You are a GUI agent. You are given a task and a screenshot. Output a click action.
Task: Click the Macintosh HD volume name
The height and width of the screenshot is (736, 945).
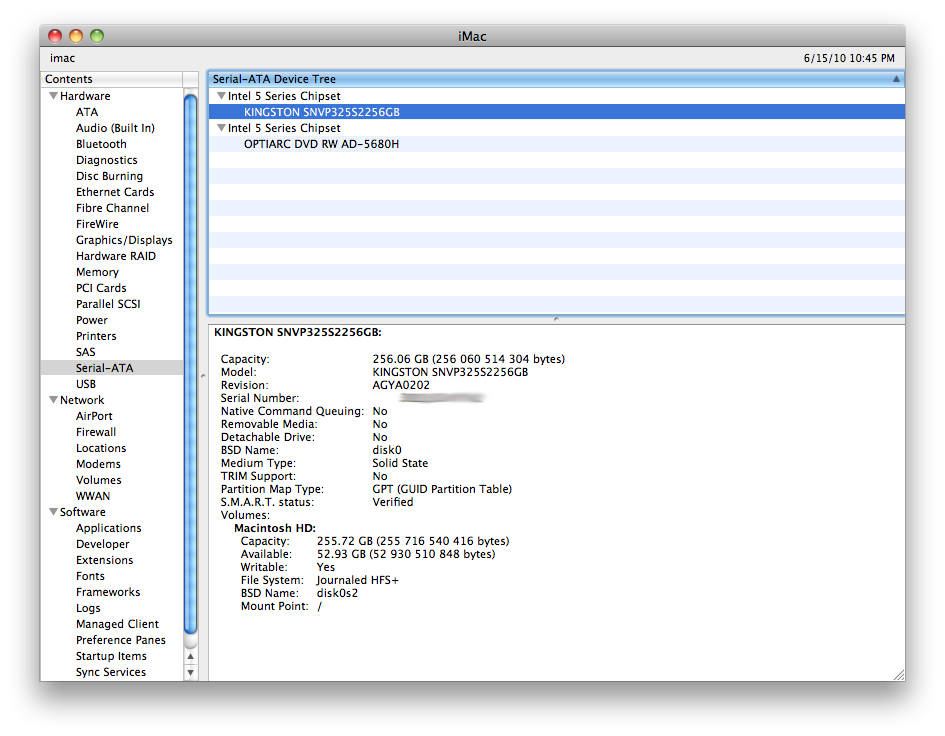(x=275, y=528)
